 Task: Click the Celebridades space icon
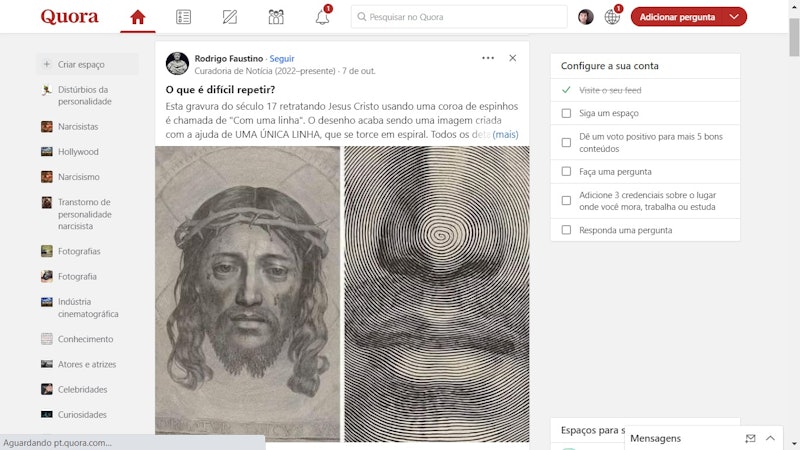[46, 389]
